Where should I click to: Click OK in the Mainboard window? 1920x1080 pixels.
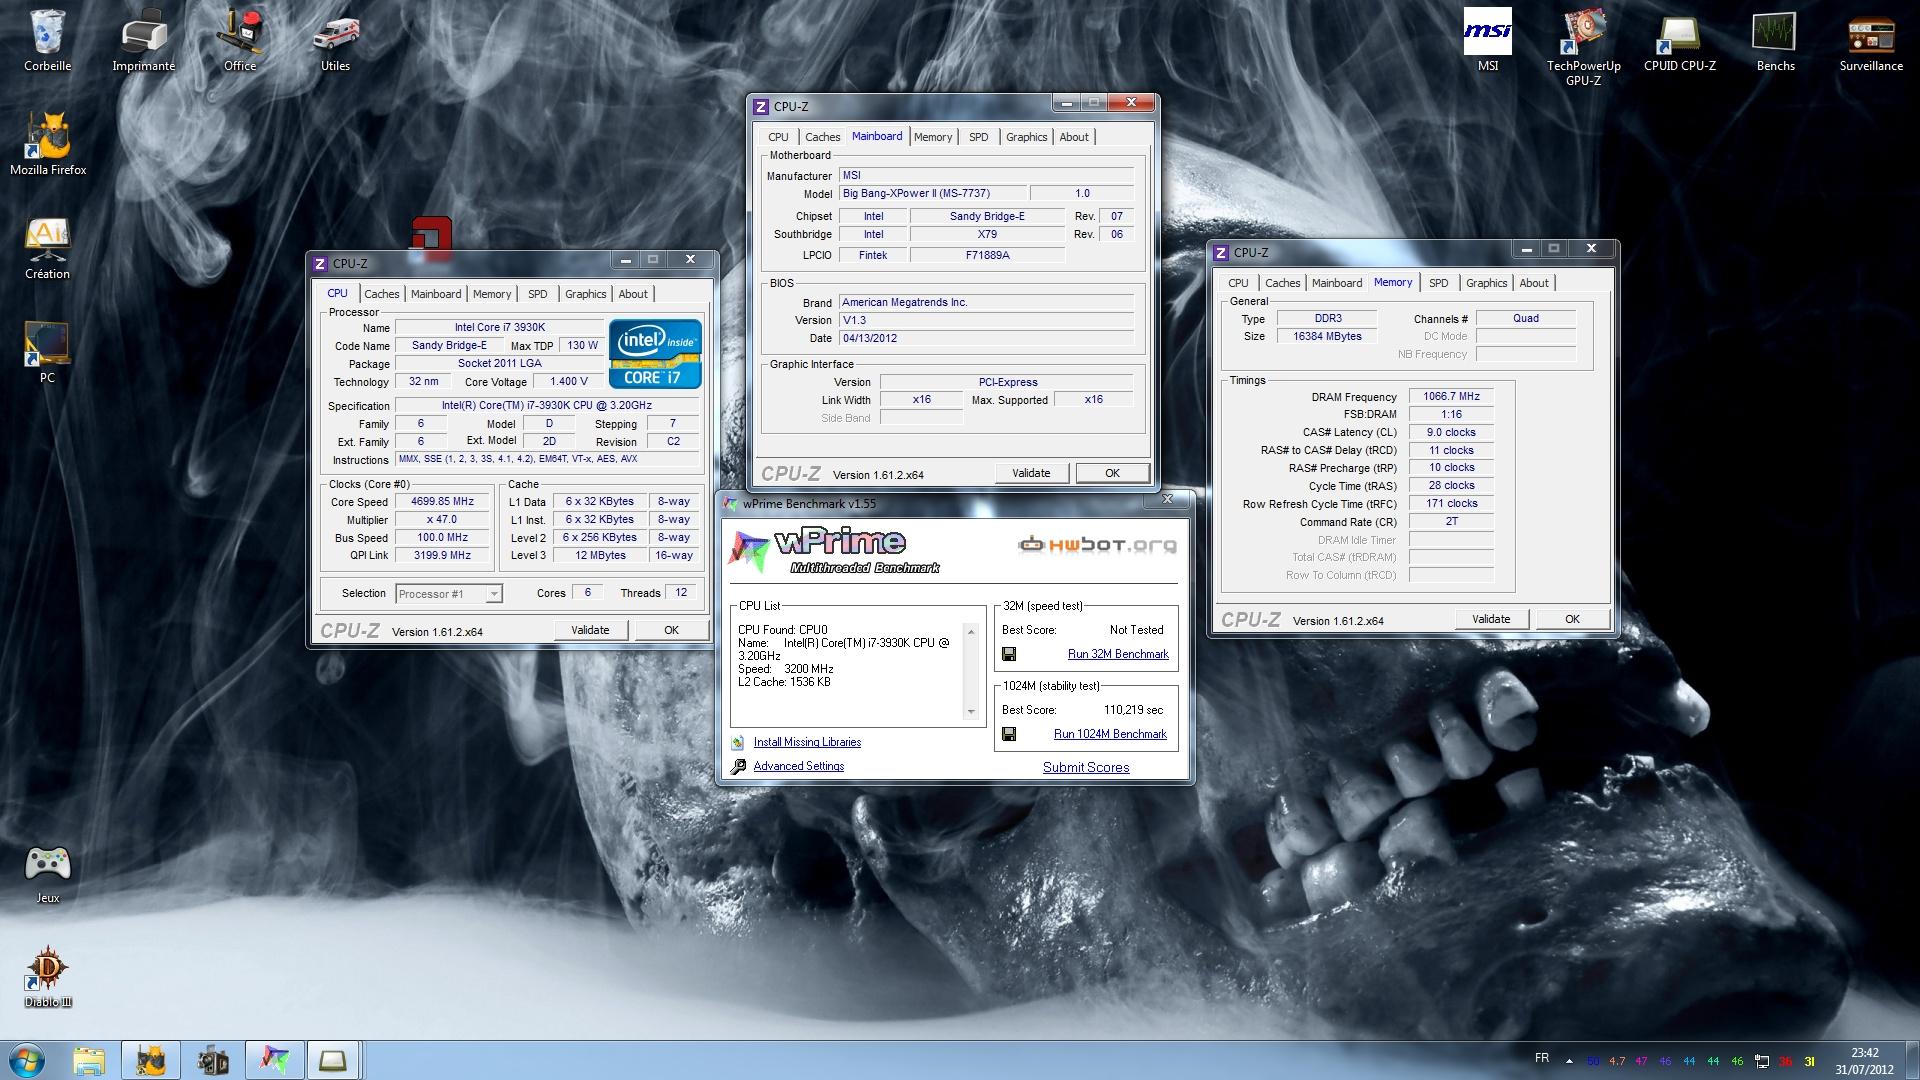pos(1112,473)
